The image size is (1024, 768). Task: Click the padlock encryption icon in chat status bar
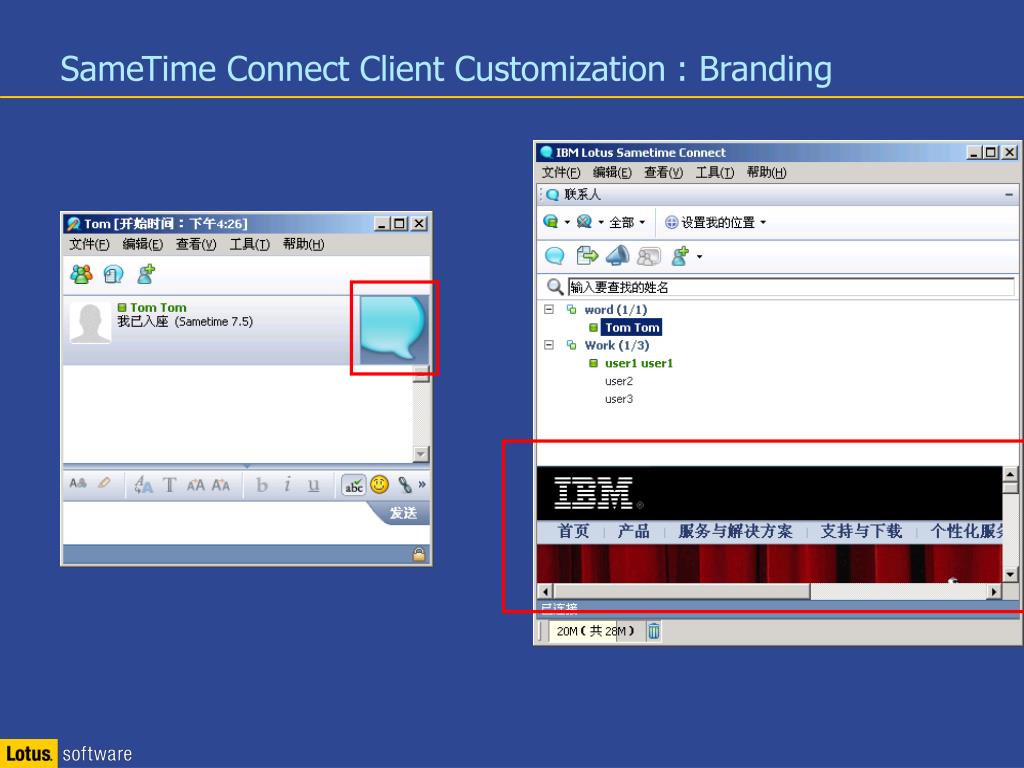419,554
